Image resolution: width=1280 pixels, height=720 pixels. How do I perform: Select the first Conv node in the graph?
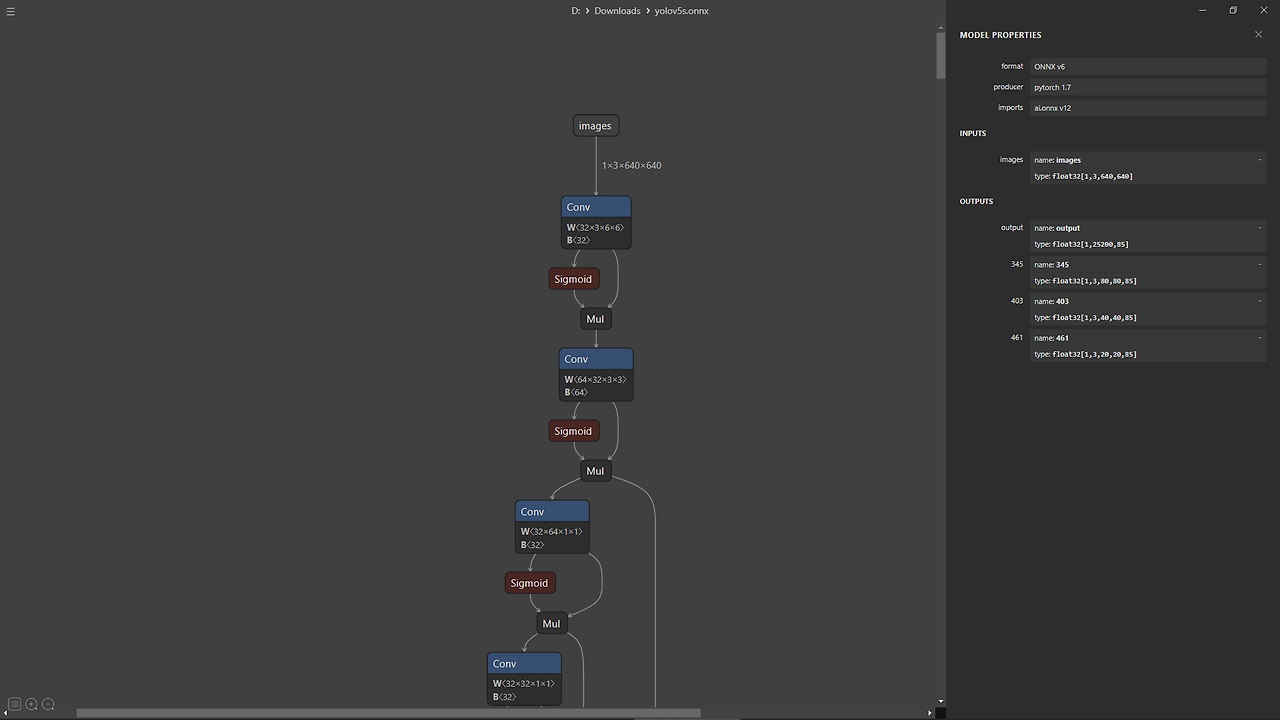click(596, 206)
